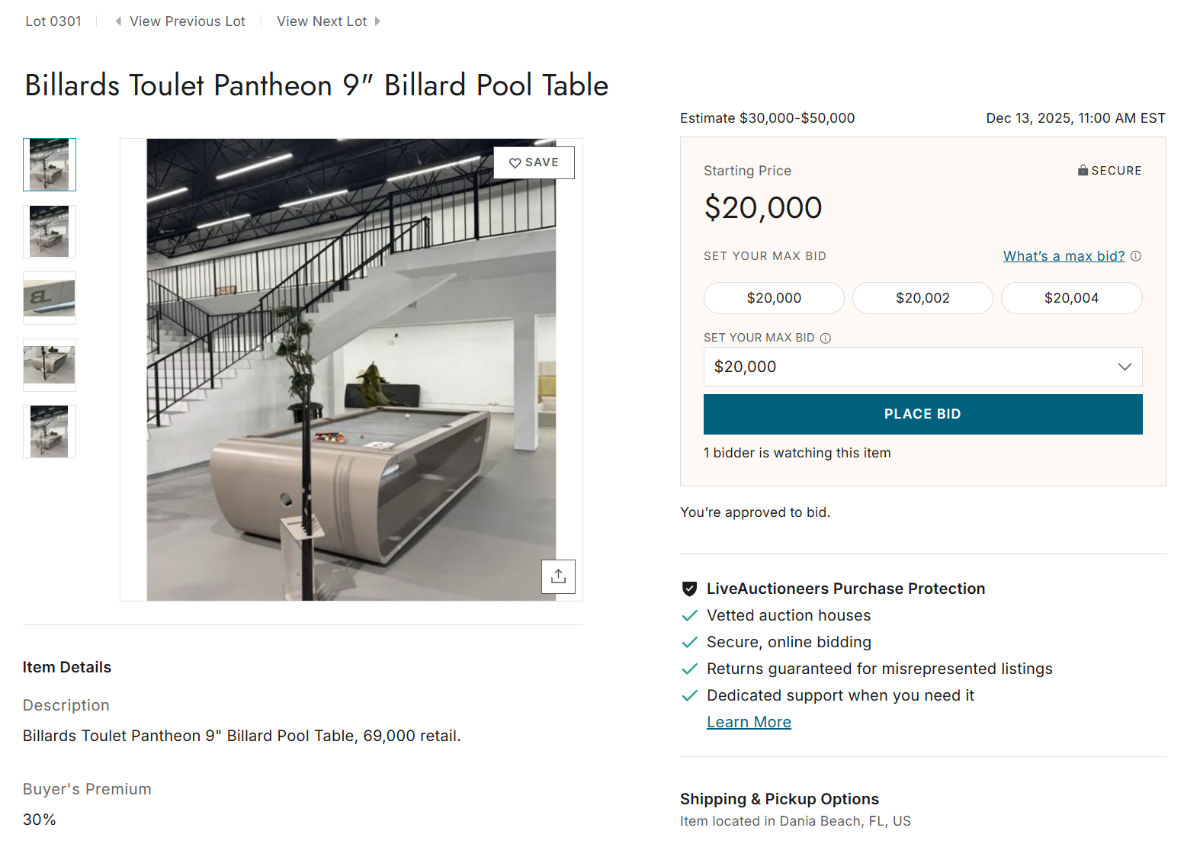Image resolution: width=1200 pixels, height=847 pixels.
Task: Save this lot with the heart button
Action: coord(534,163)
